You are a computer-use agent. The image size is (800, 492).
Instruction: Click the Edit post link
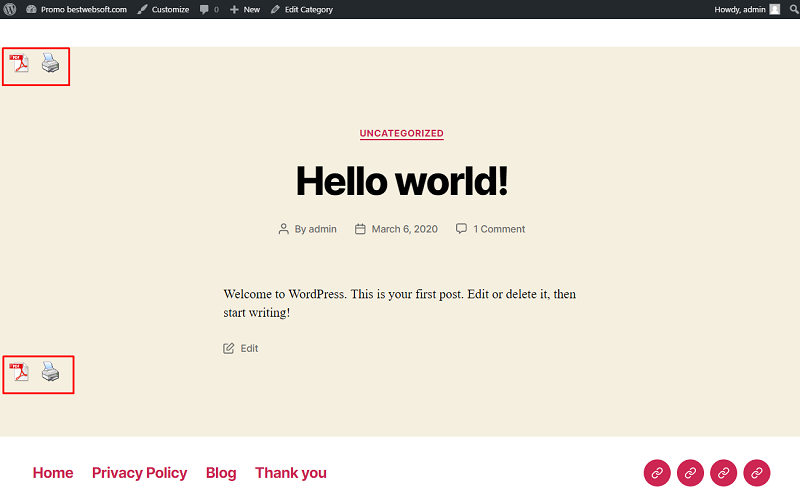(249, 348)
